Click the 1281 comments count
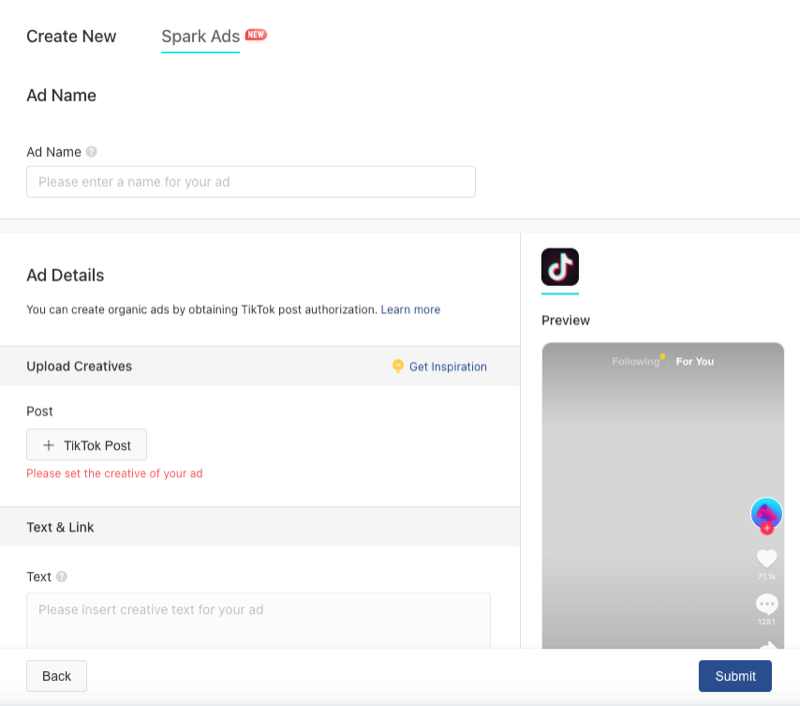This screenshot has height=706, width=800. (x=766, y=622)
